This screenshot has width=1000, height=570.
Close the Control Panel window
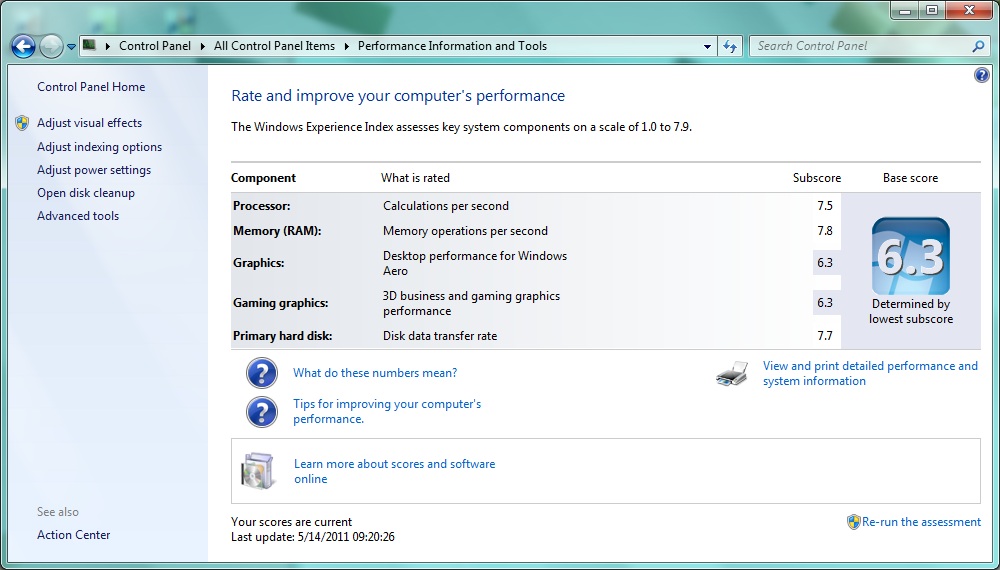969,10
